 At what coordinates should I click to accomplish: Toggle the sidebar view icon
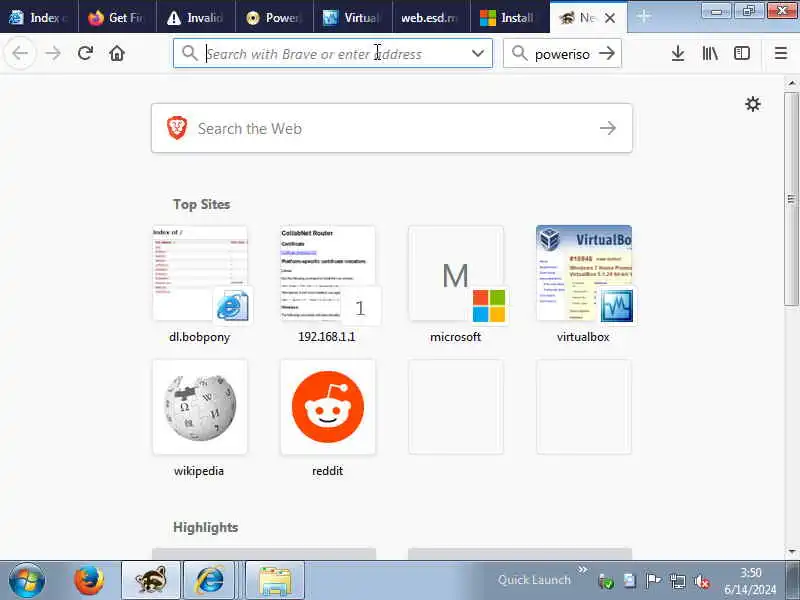742,53
